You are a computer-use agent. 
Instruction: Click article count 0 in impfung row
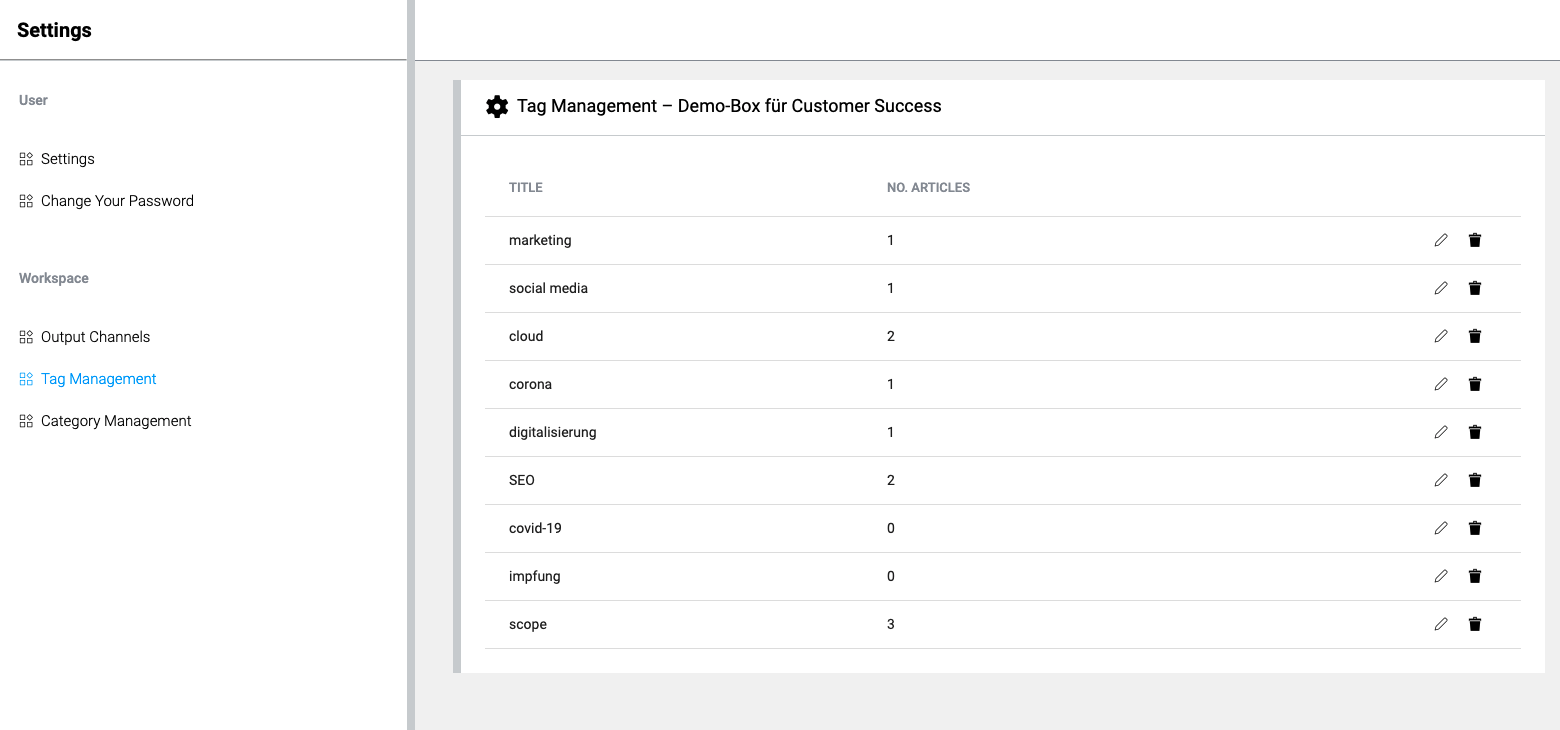point(891,576)
